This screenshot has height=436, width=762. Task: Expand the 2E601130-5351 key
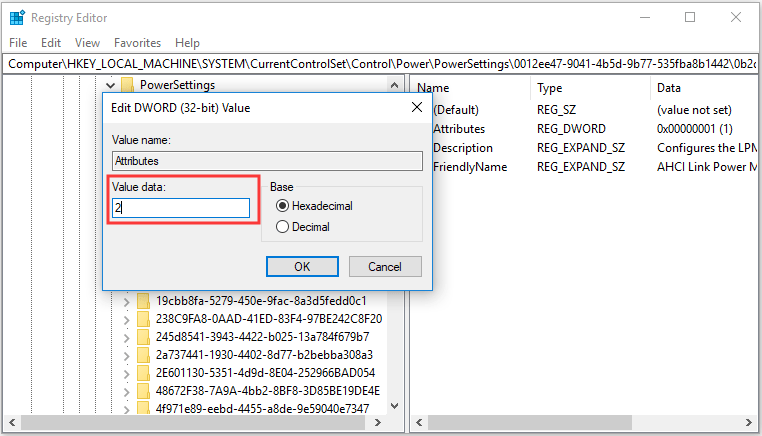[126, 374]
